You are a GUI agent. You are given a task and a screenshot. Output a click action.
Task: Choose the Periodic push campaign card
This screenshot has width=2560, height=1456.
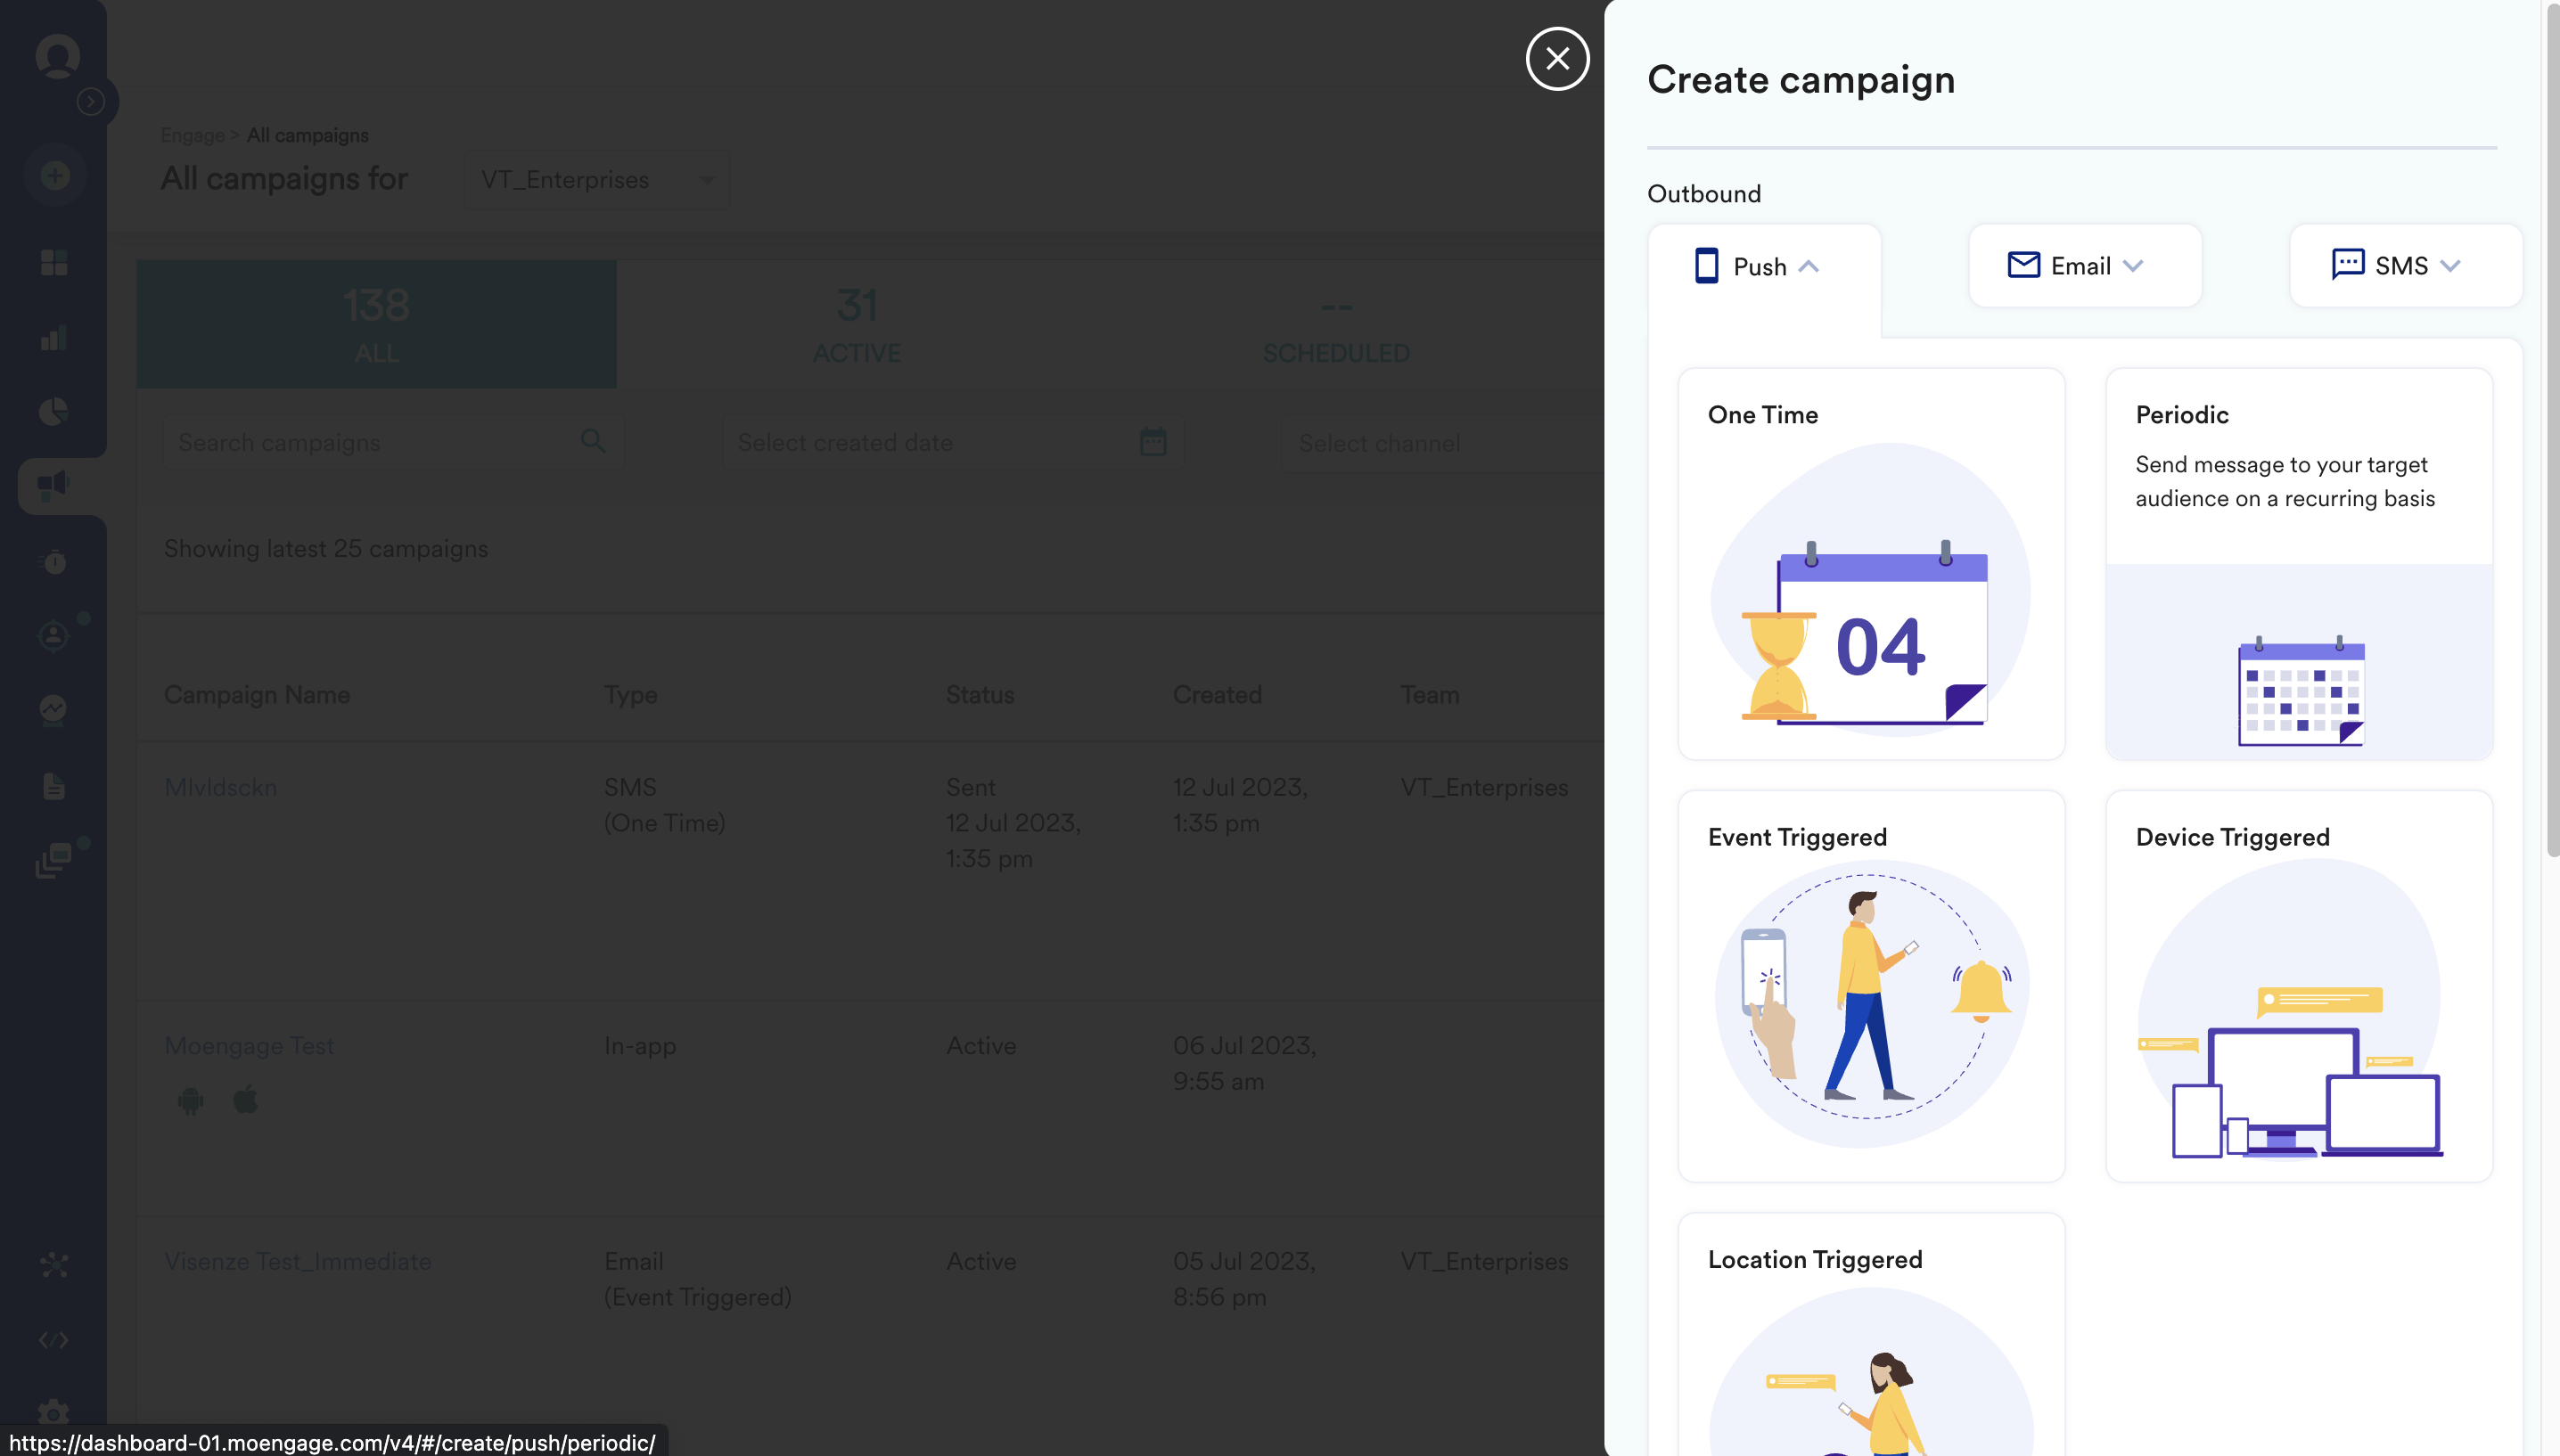tap(2298, 564)
